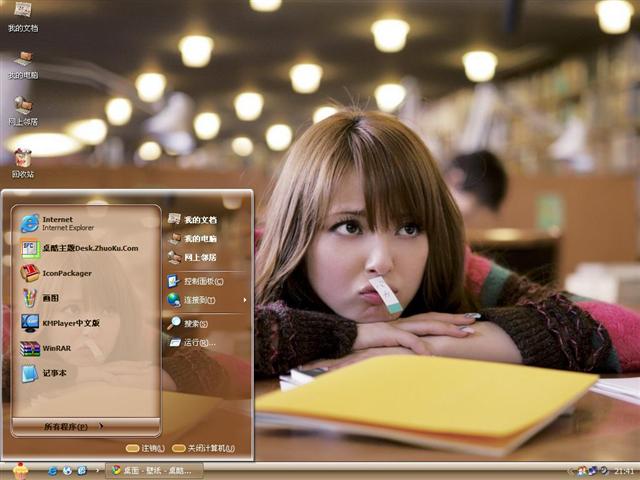Launch Internet Explorer from the quick launch bar
640x480 pixels.
[52, 471]
